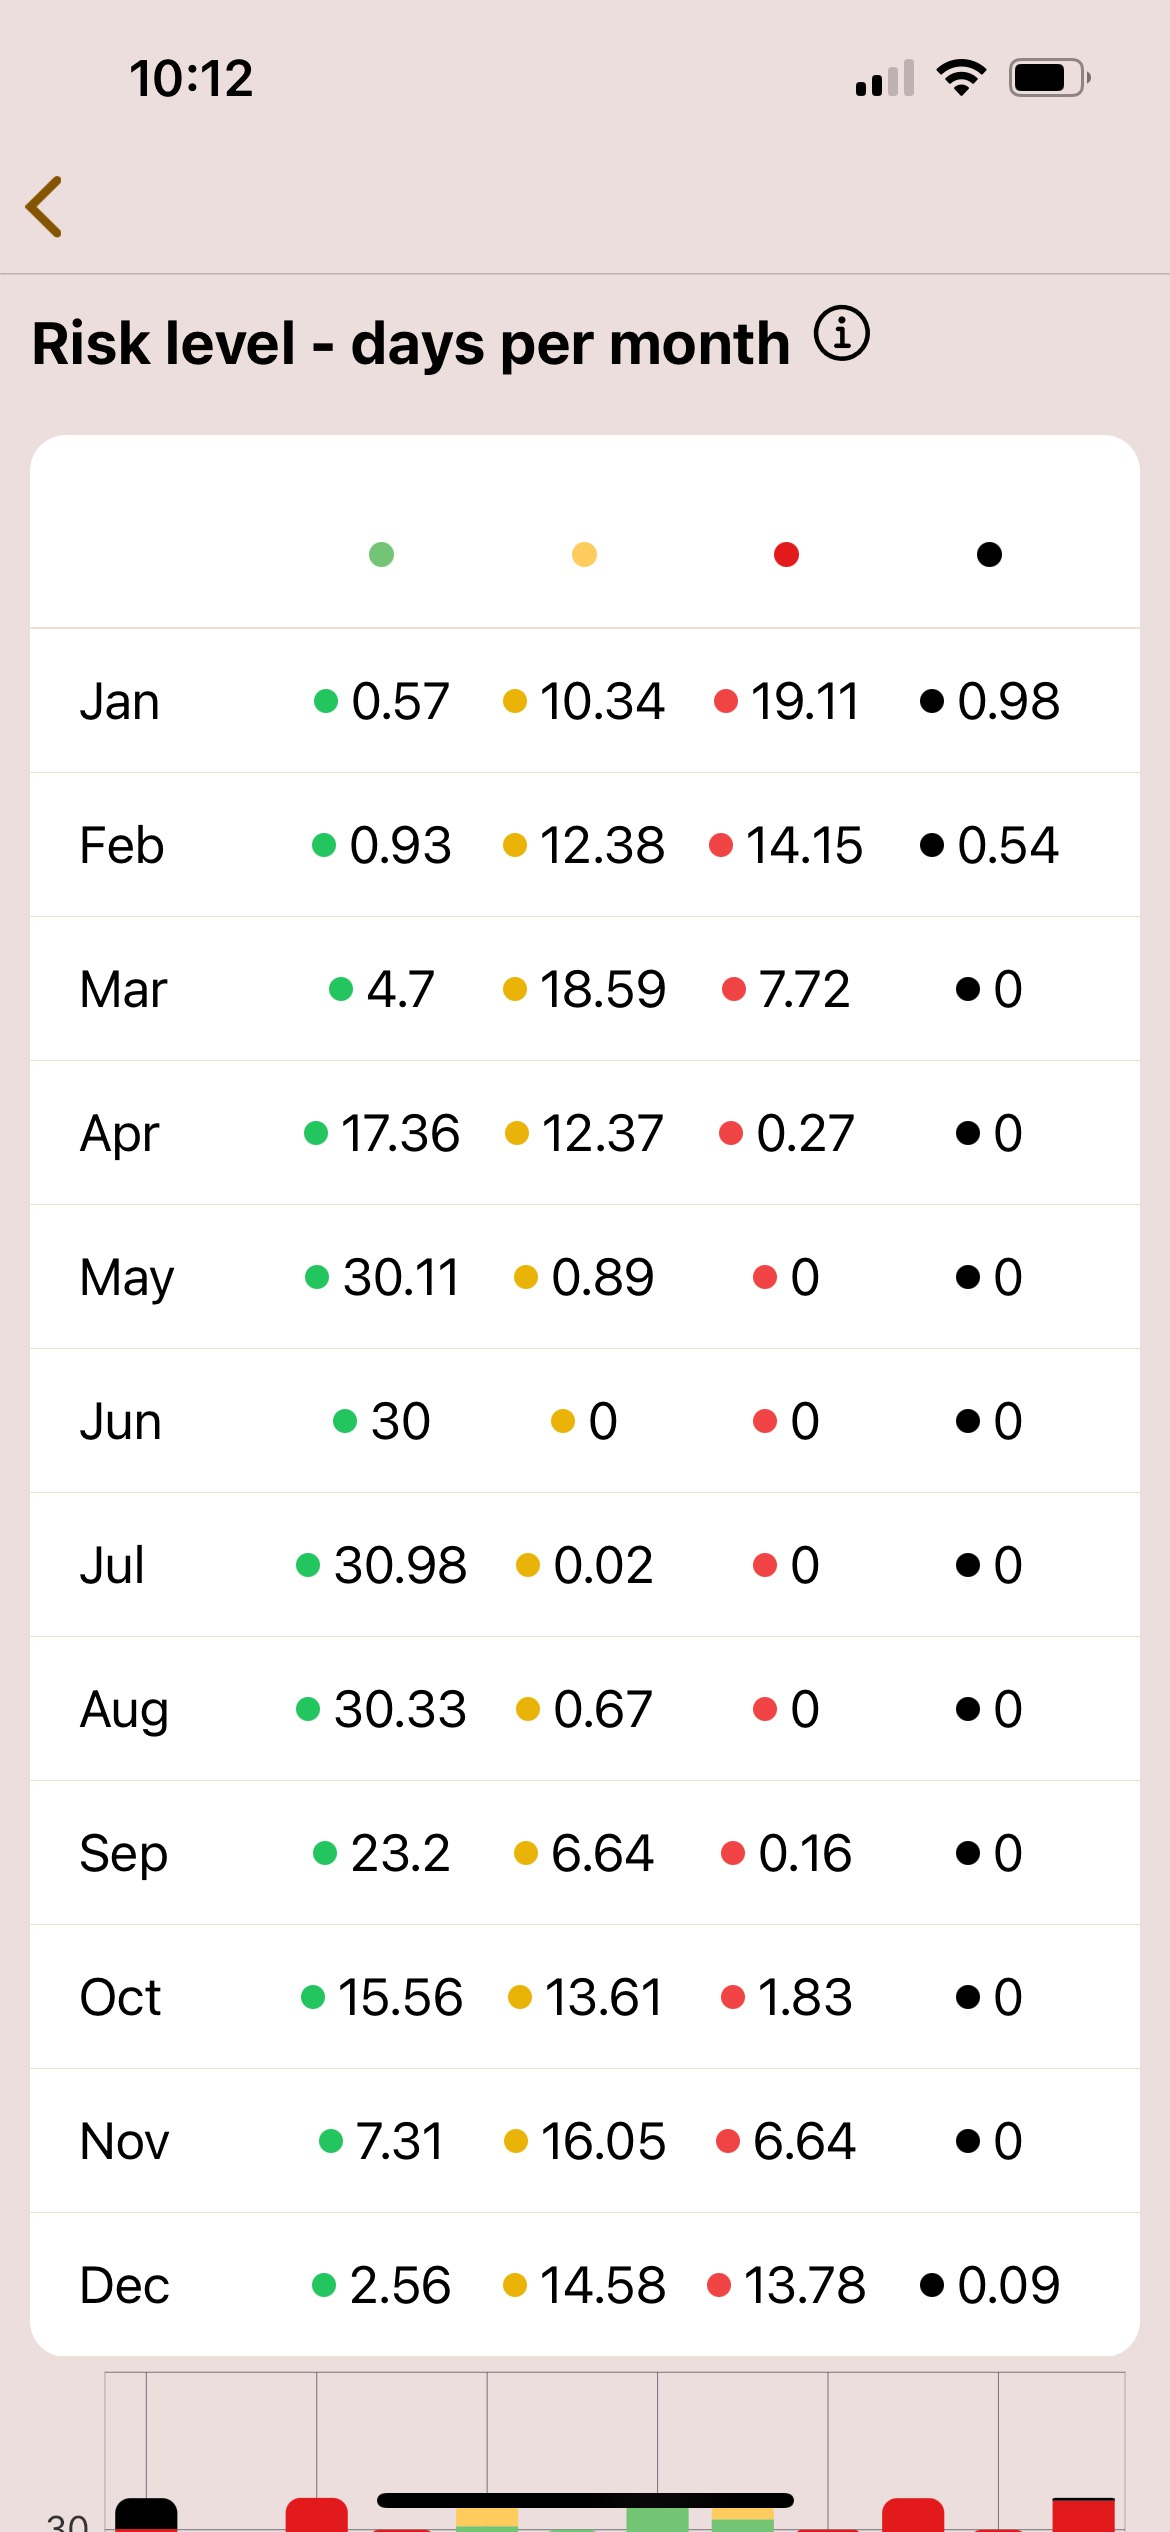1170x2532 pixels.
Task: Tap the back chevron arrow
Action: (x=45, y=207)
